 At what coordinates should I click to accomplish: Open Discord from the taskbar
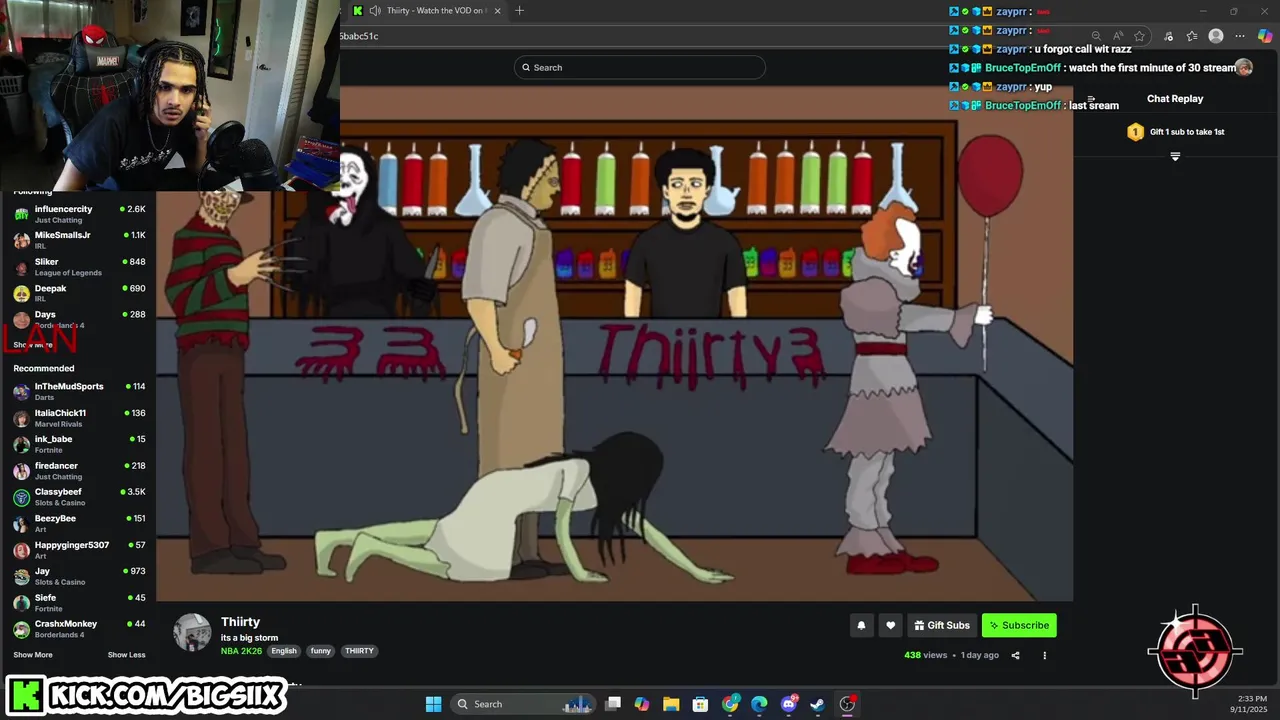pyautogui.click(x=789, y=704)
